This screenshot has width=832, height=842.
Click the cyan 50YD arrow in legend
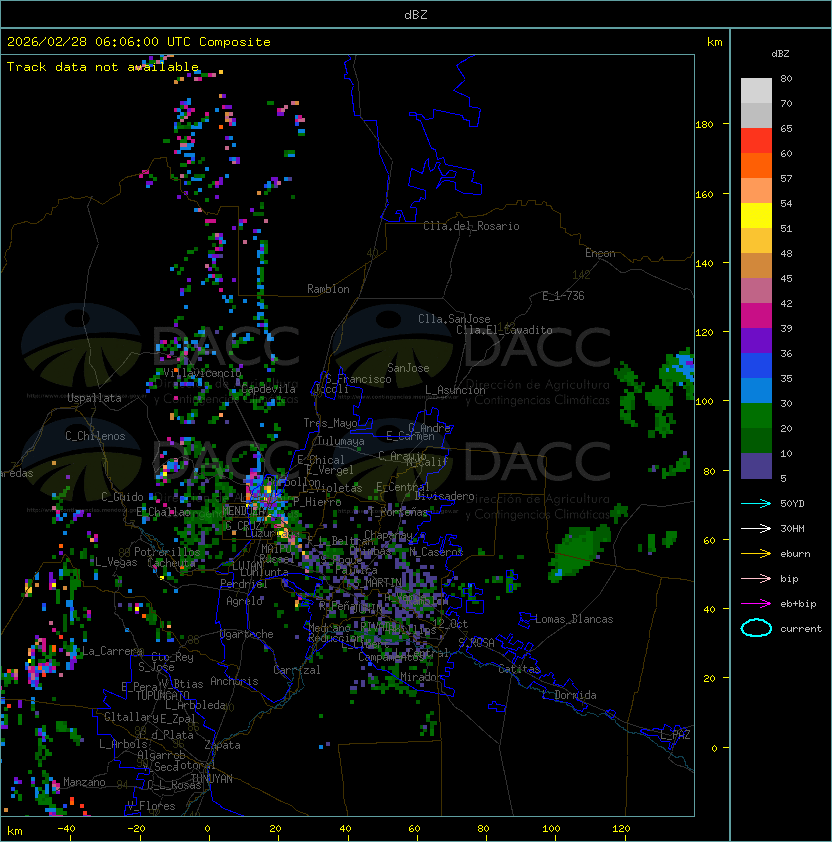point(756,504)
